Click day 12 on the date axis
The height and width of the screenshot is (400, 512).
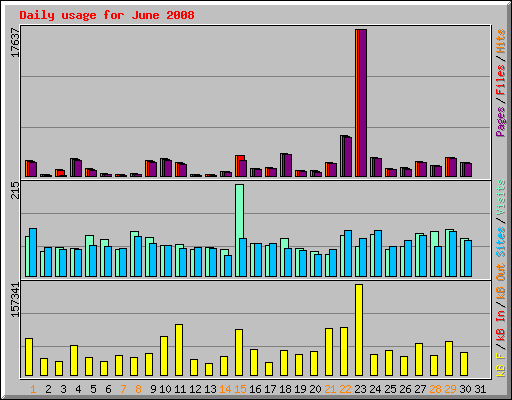point(195,389)
